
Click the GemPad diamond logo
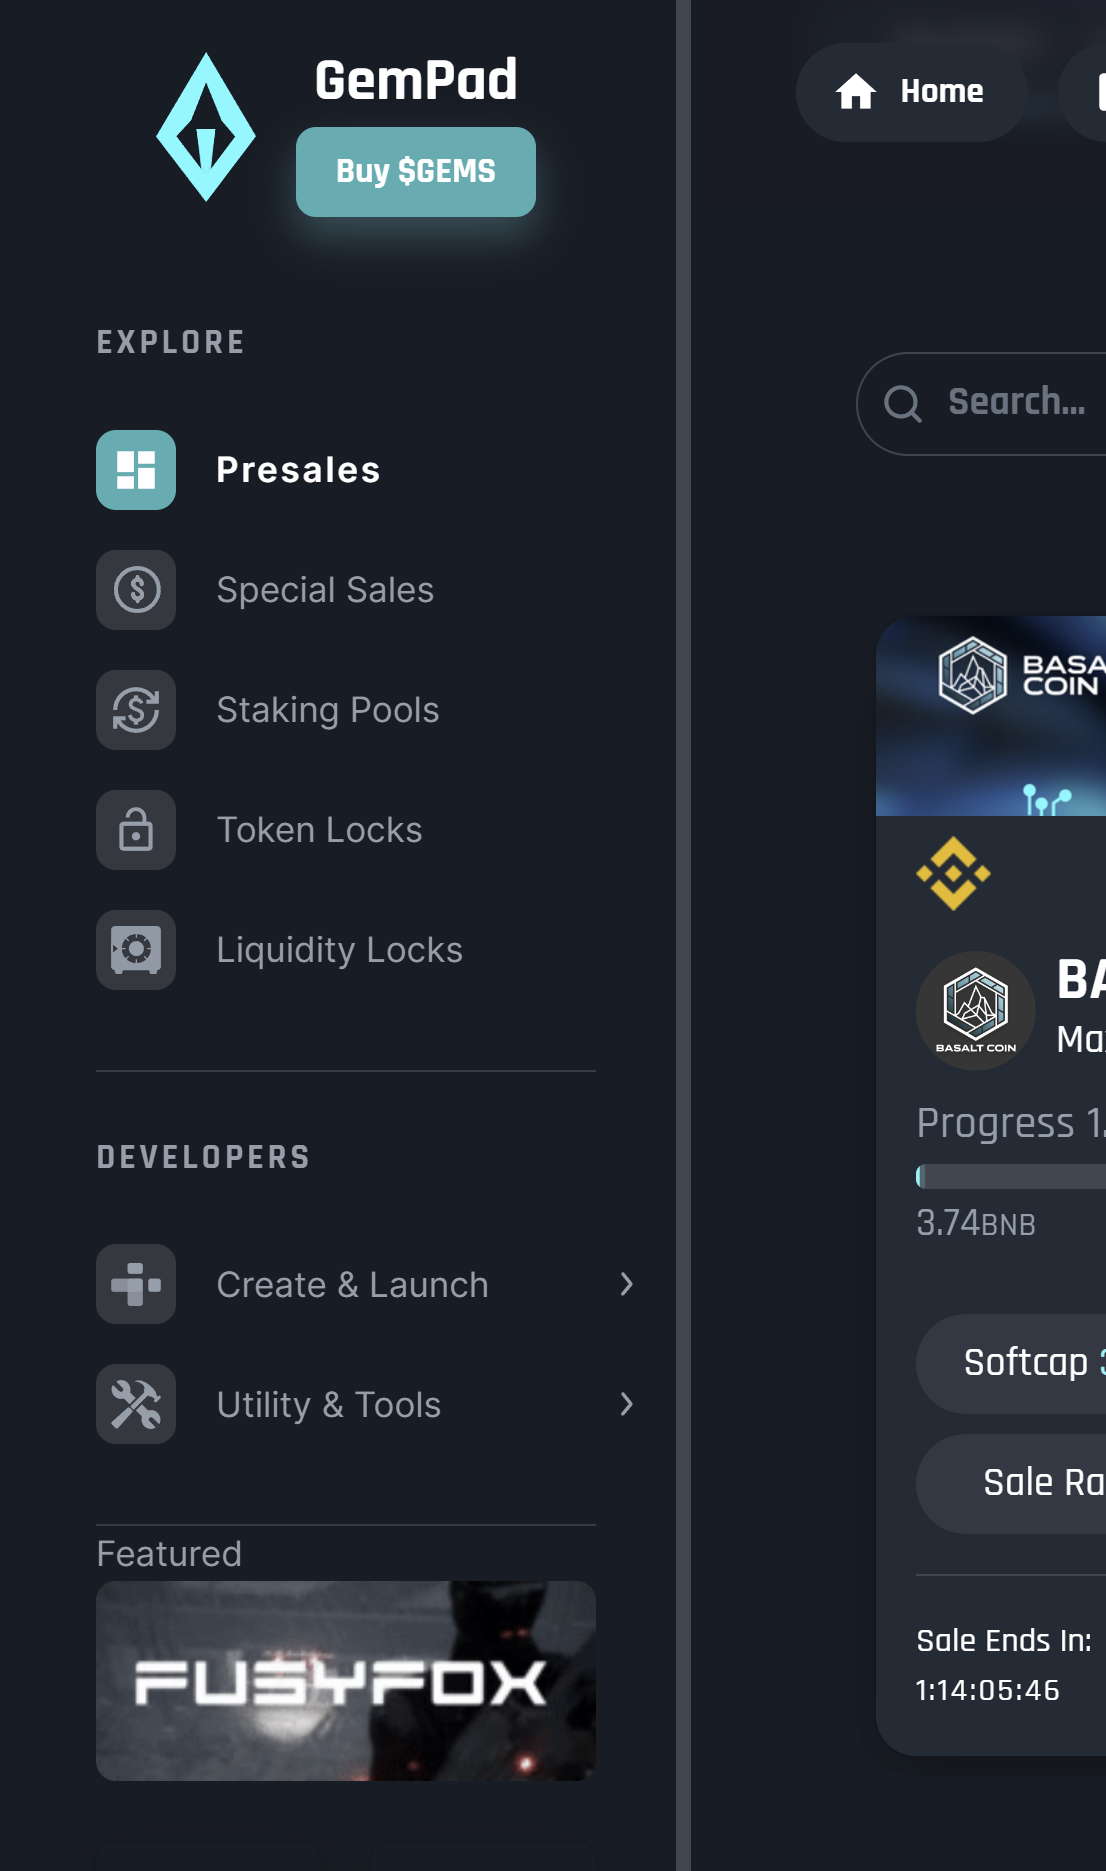point(206,128)
